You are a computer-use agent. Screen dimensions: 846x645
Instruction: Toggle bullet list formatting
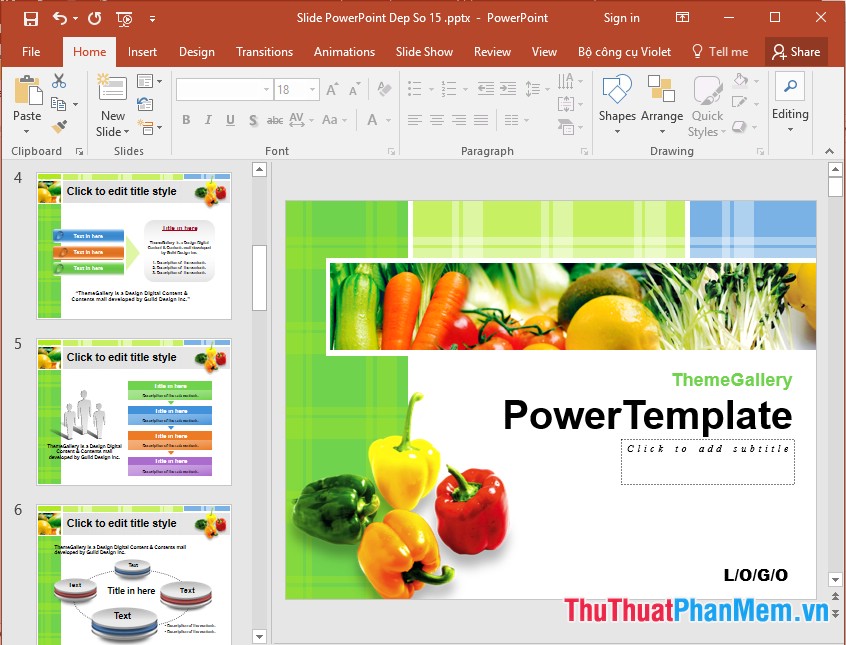(415, 87)
